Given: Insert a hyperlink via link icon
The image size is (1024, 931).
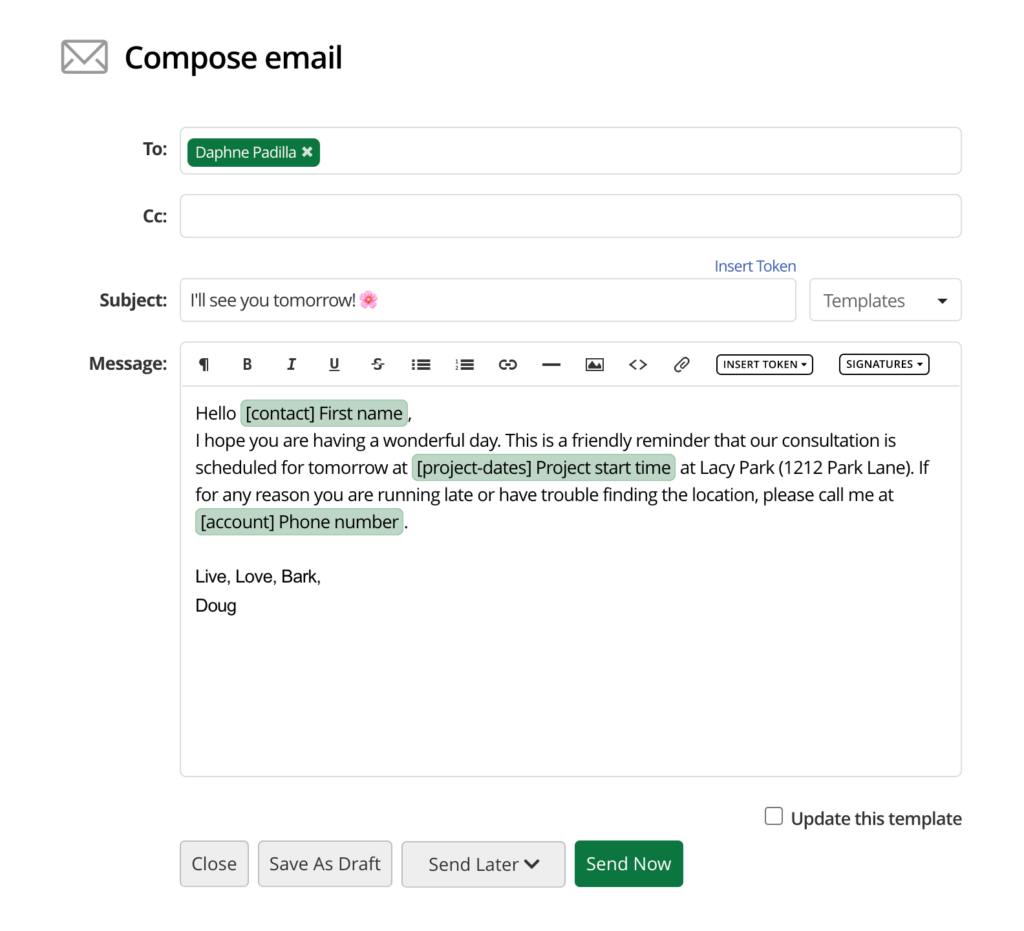Looking at the screenshot, I should point(508,365).
